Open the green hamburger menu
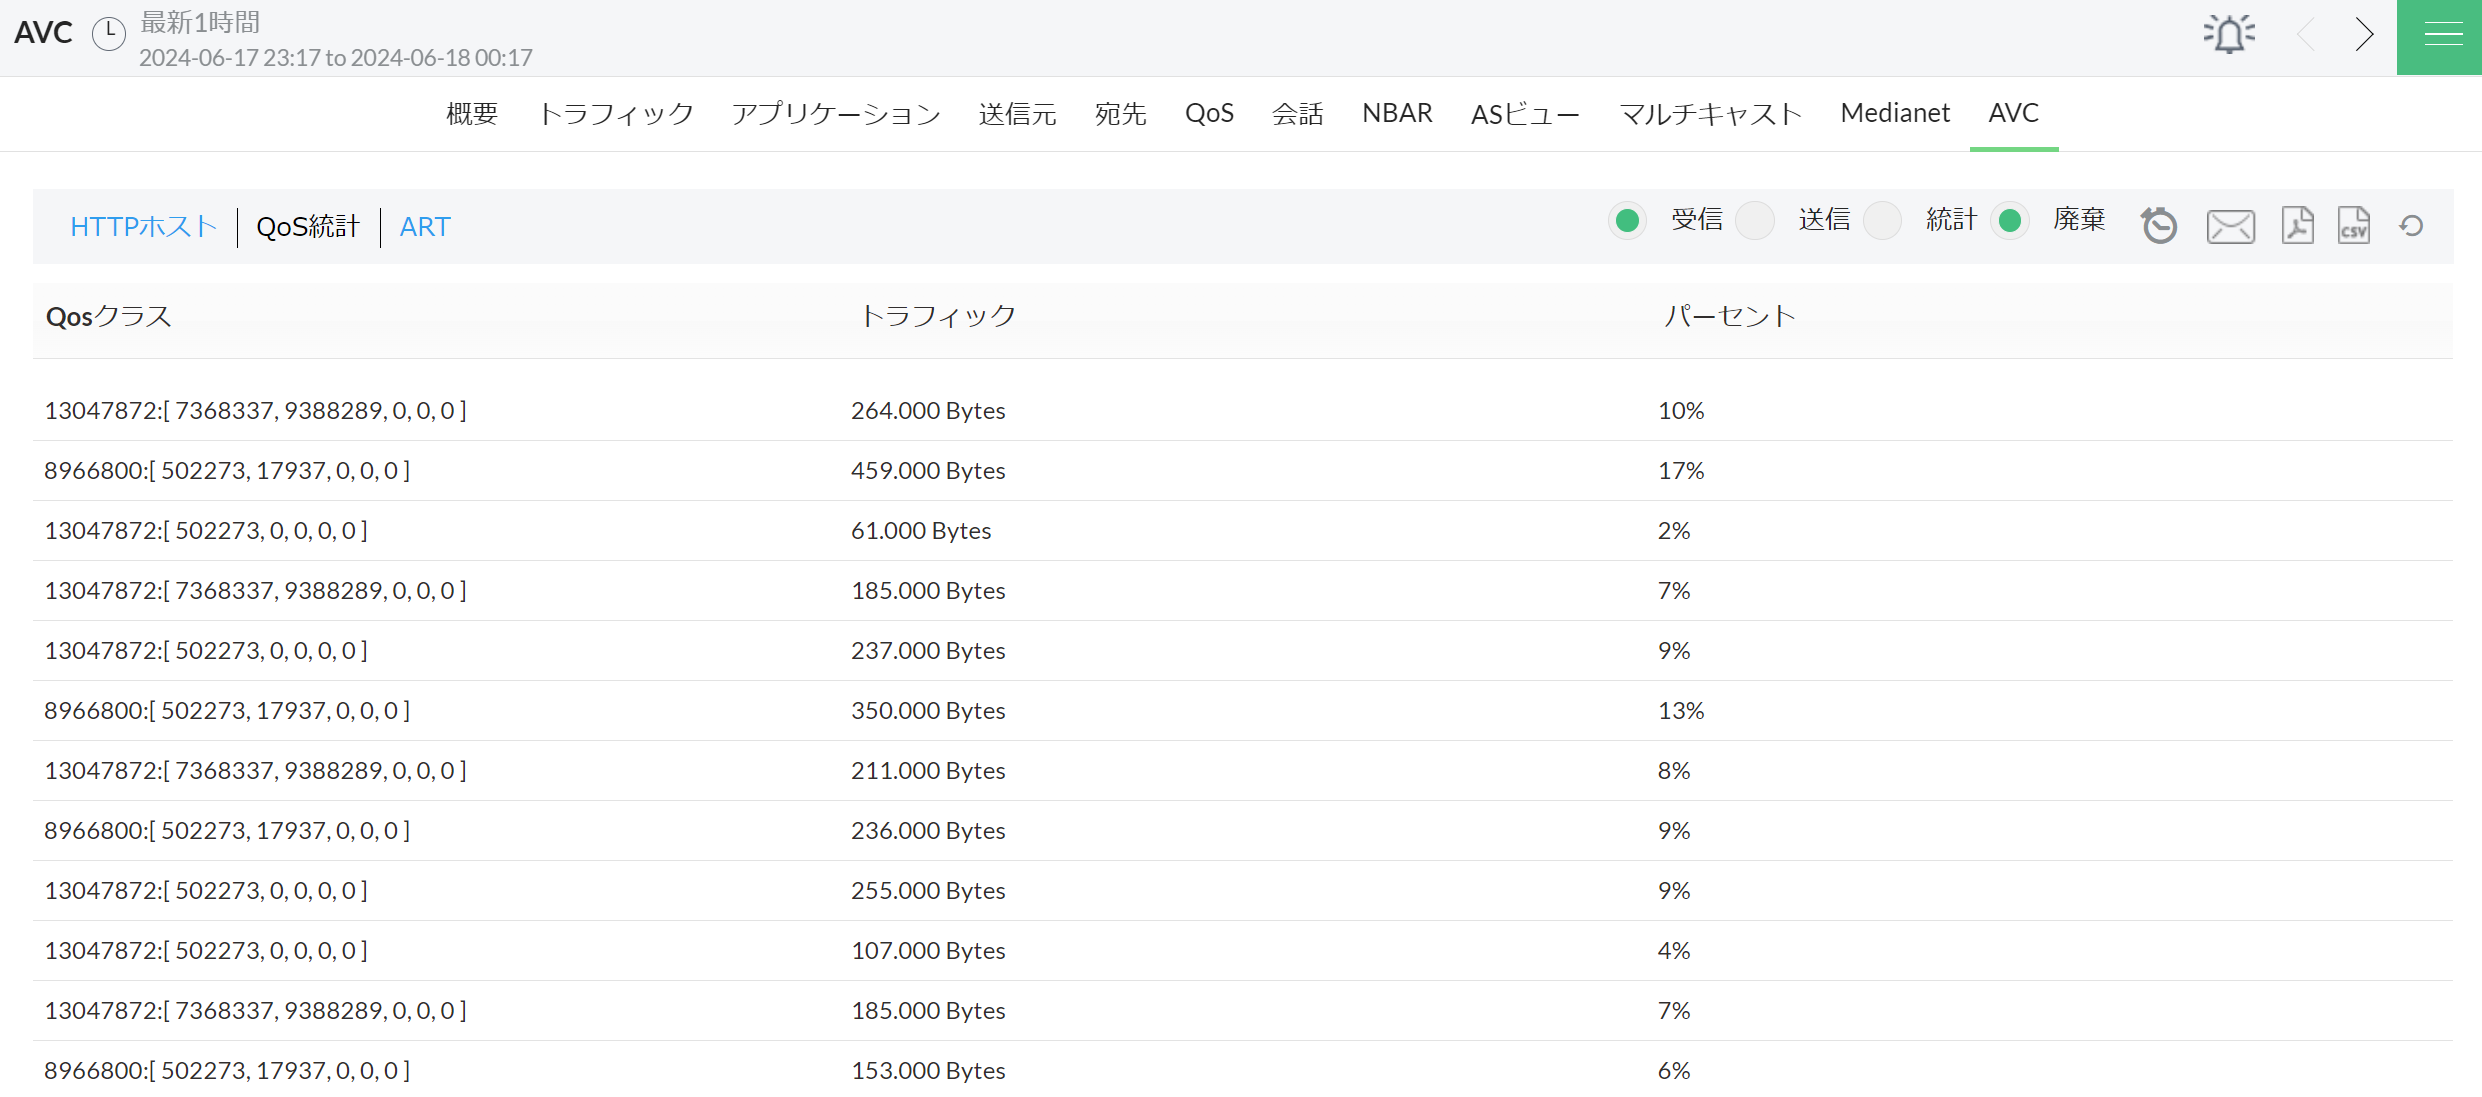The image size is (2482, 1097). [x=2442, y=36]
